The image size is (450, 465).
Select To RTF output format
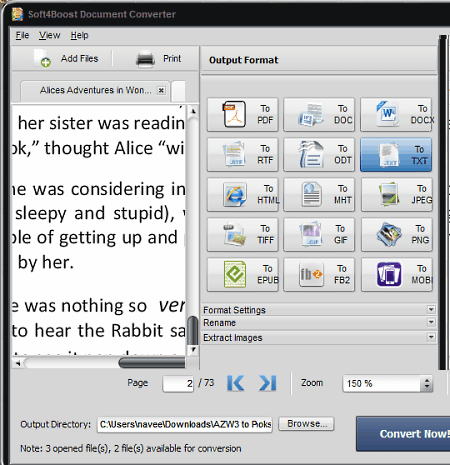pyautogui.click(x=242, y=154)
